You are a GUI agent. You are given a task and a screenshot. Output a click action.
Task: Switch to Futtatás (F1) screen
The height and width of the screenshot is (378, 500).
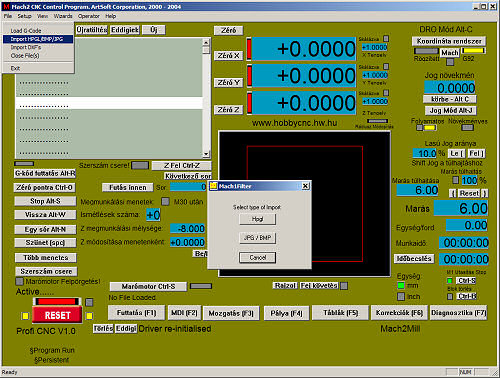pos(136,313)
